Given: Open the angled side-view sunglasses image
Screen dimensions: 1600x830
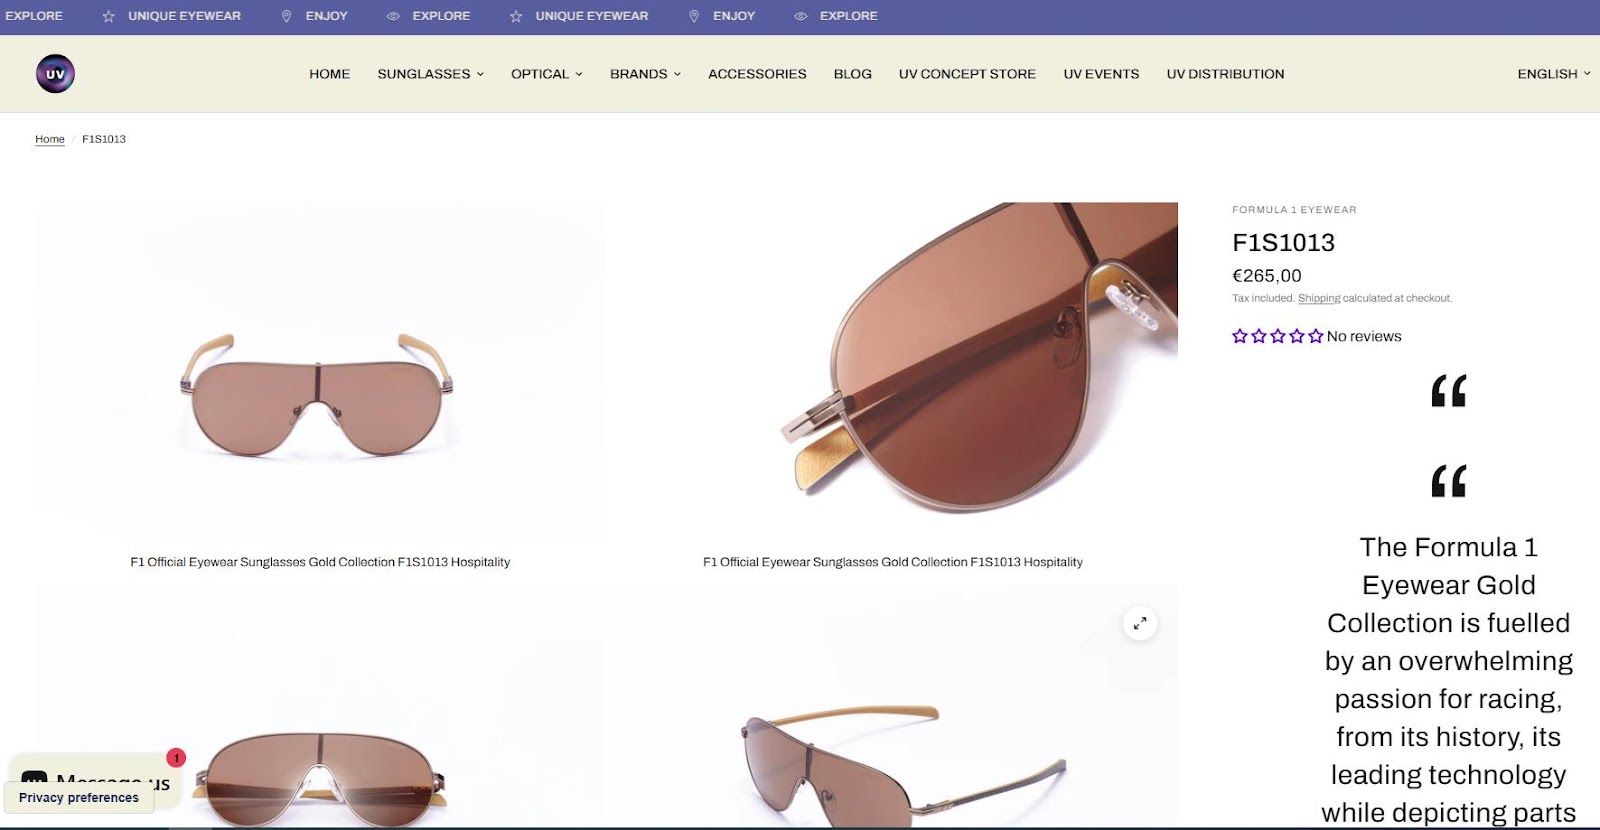Looking at the screenshot, I should click(x=893, y=707).
